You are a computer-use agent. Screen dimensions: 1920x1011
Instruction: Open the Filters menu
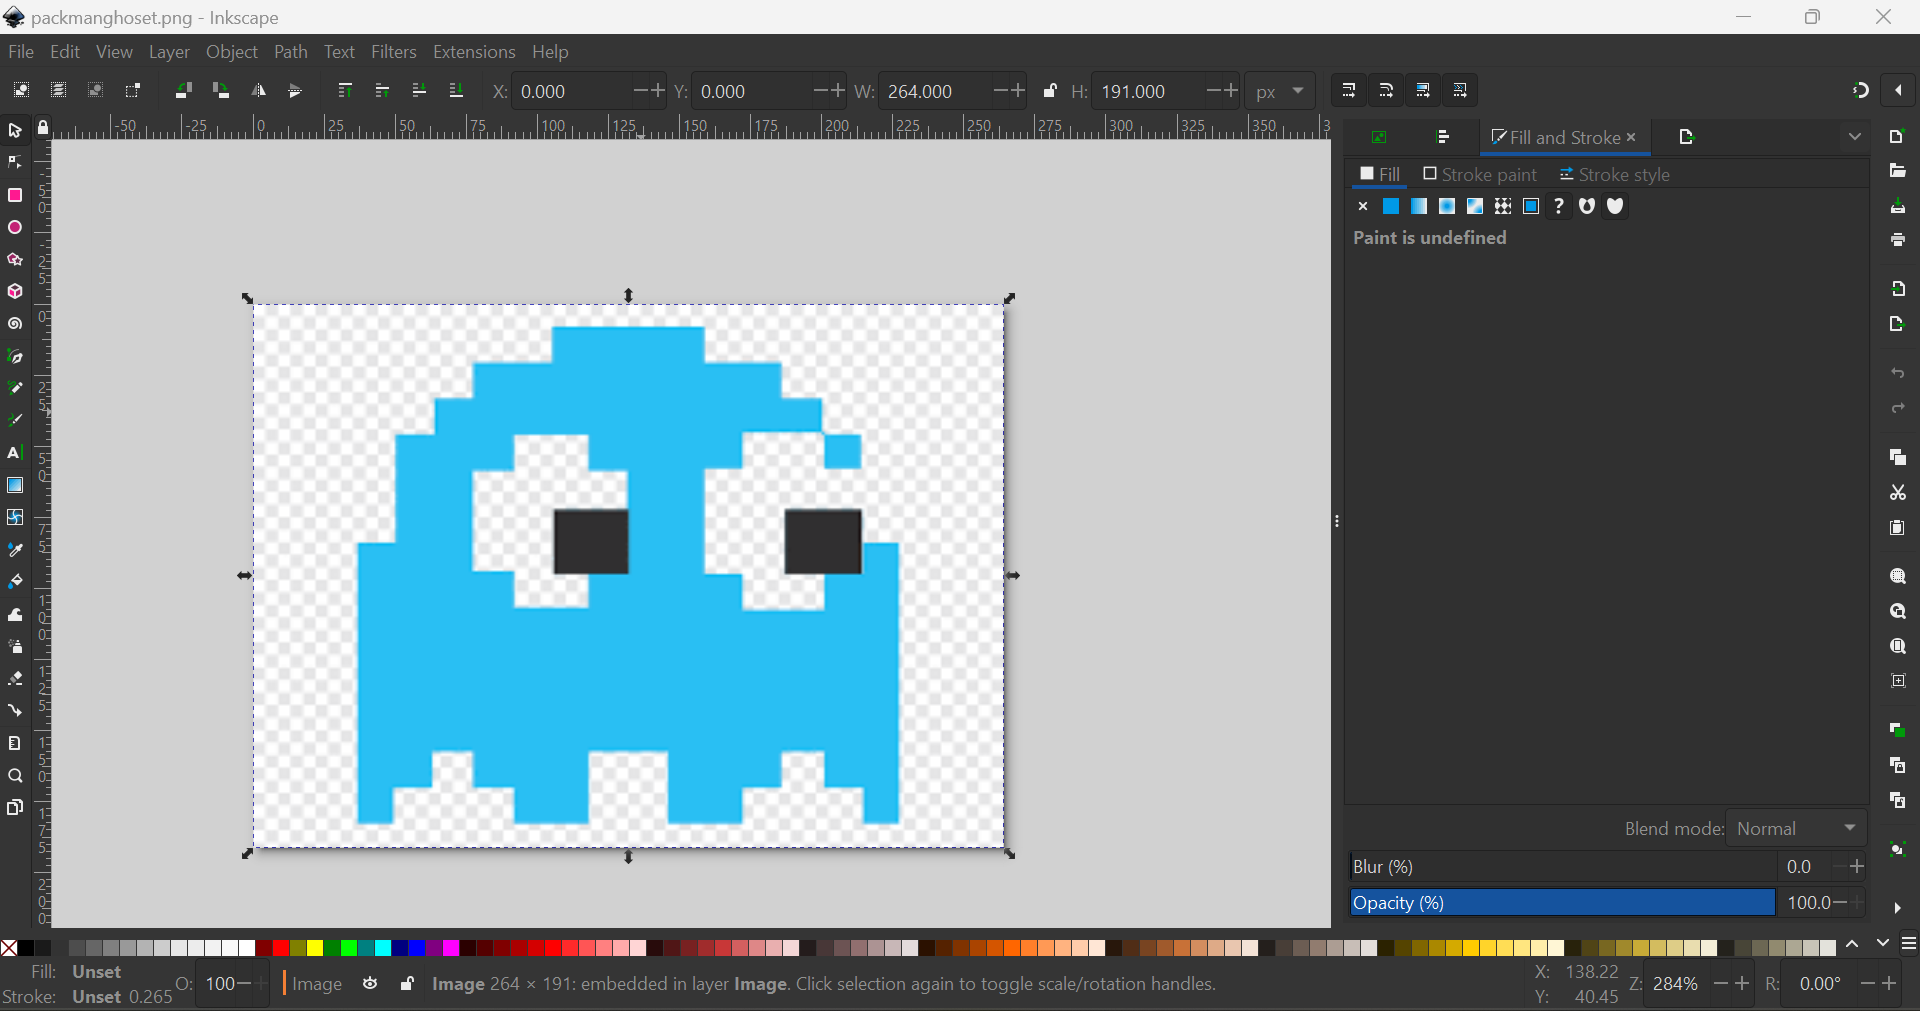tap(394, 52)
